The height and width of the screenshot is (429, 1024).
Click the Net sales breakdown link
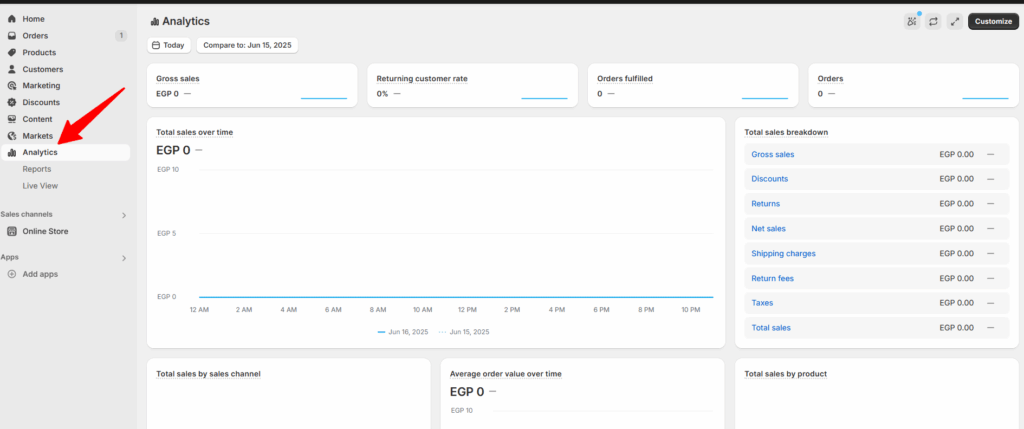[768, 228]
